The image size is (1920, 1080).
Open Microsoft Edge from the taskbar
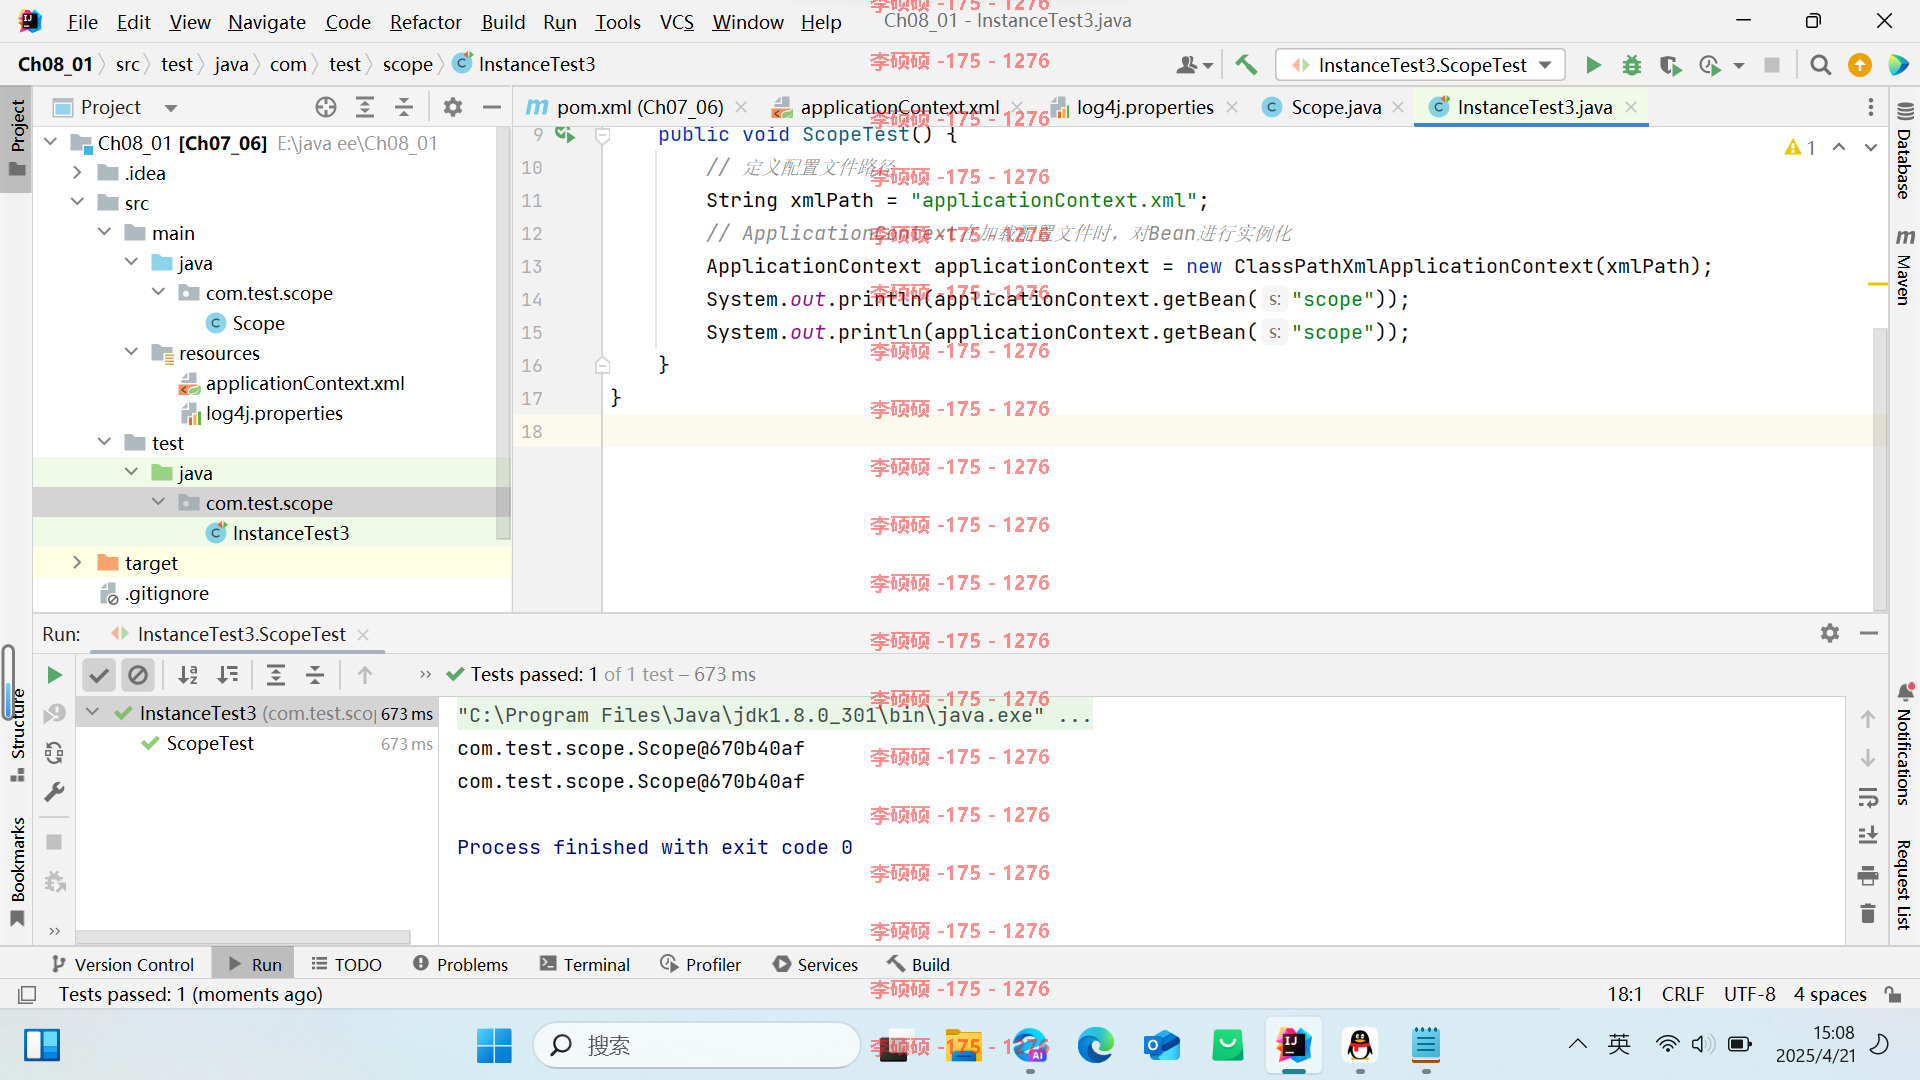(x=1095, y=1045)
